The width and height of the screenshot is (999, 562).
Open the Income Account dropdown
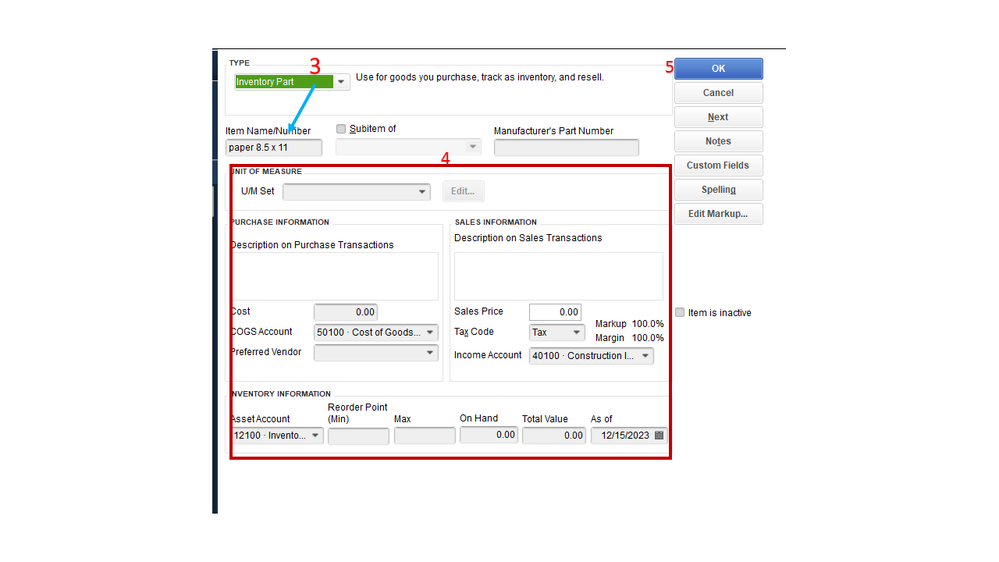[645, 356]
